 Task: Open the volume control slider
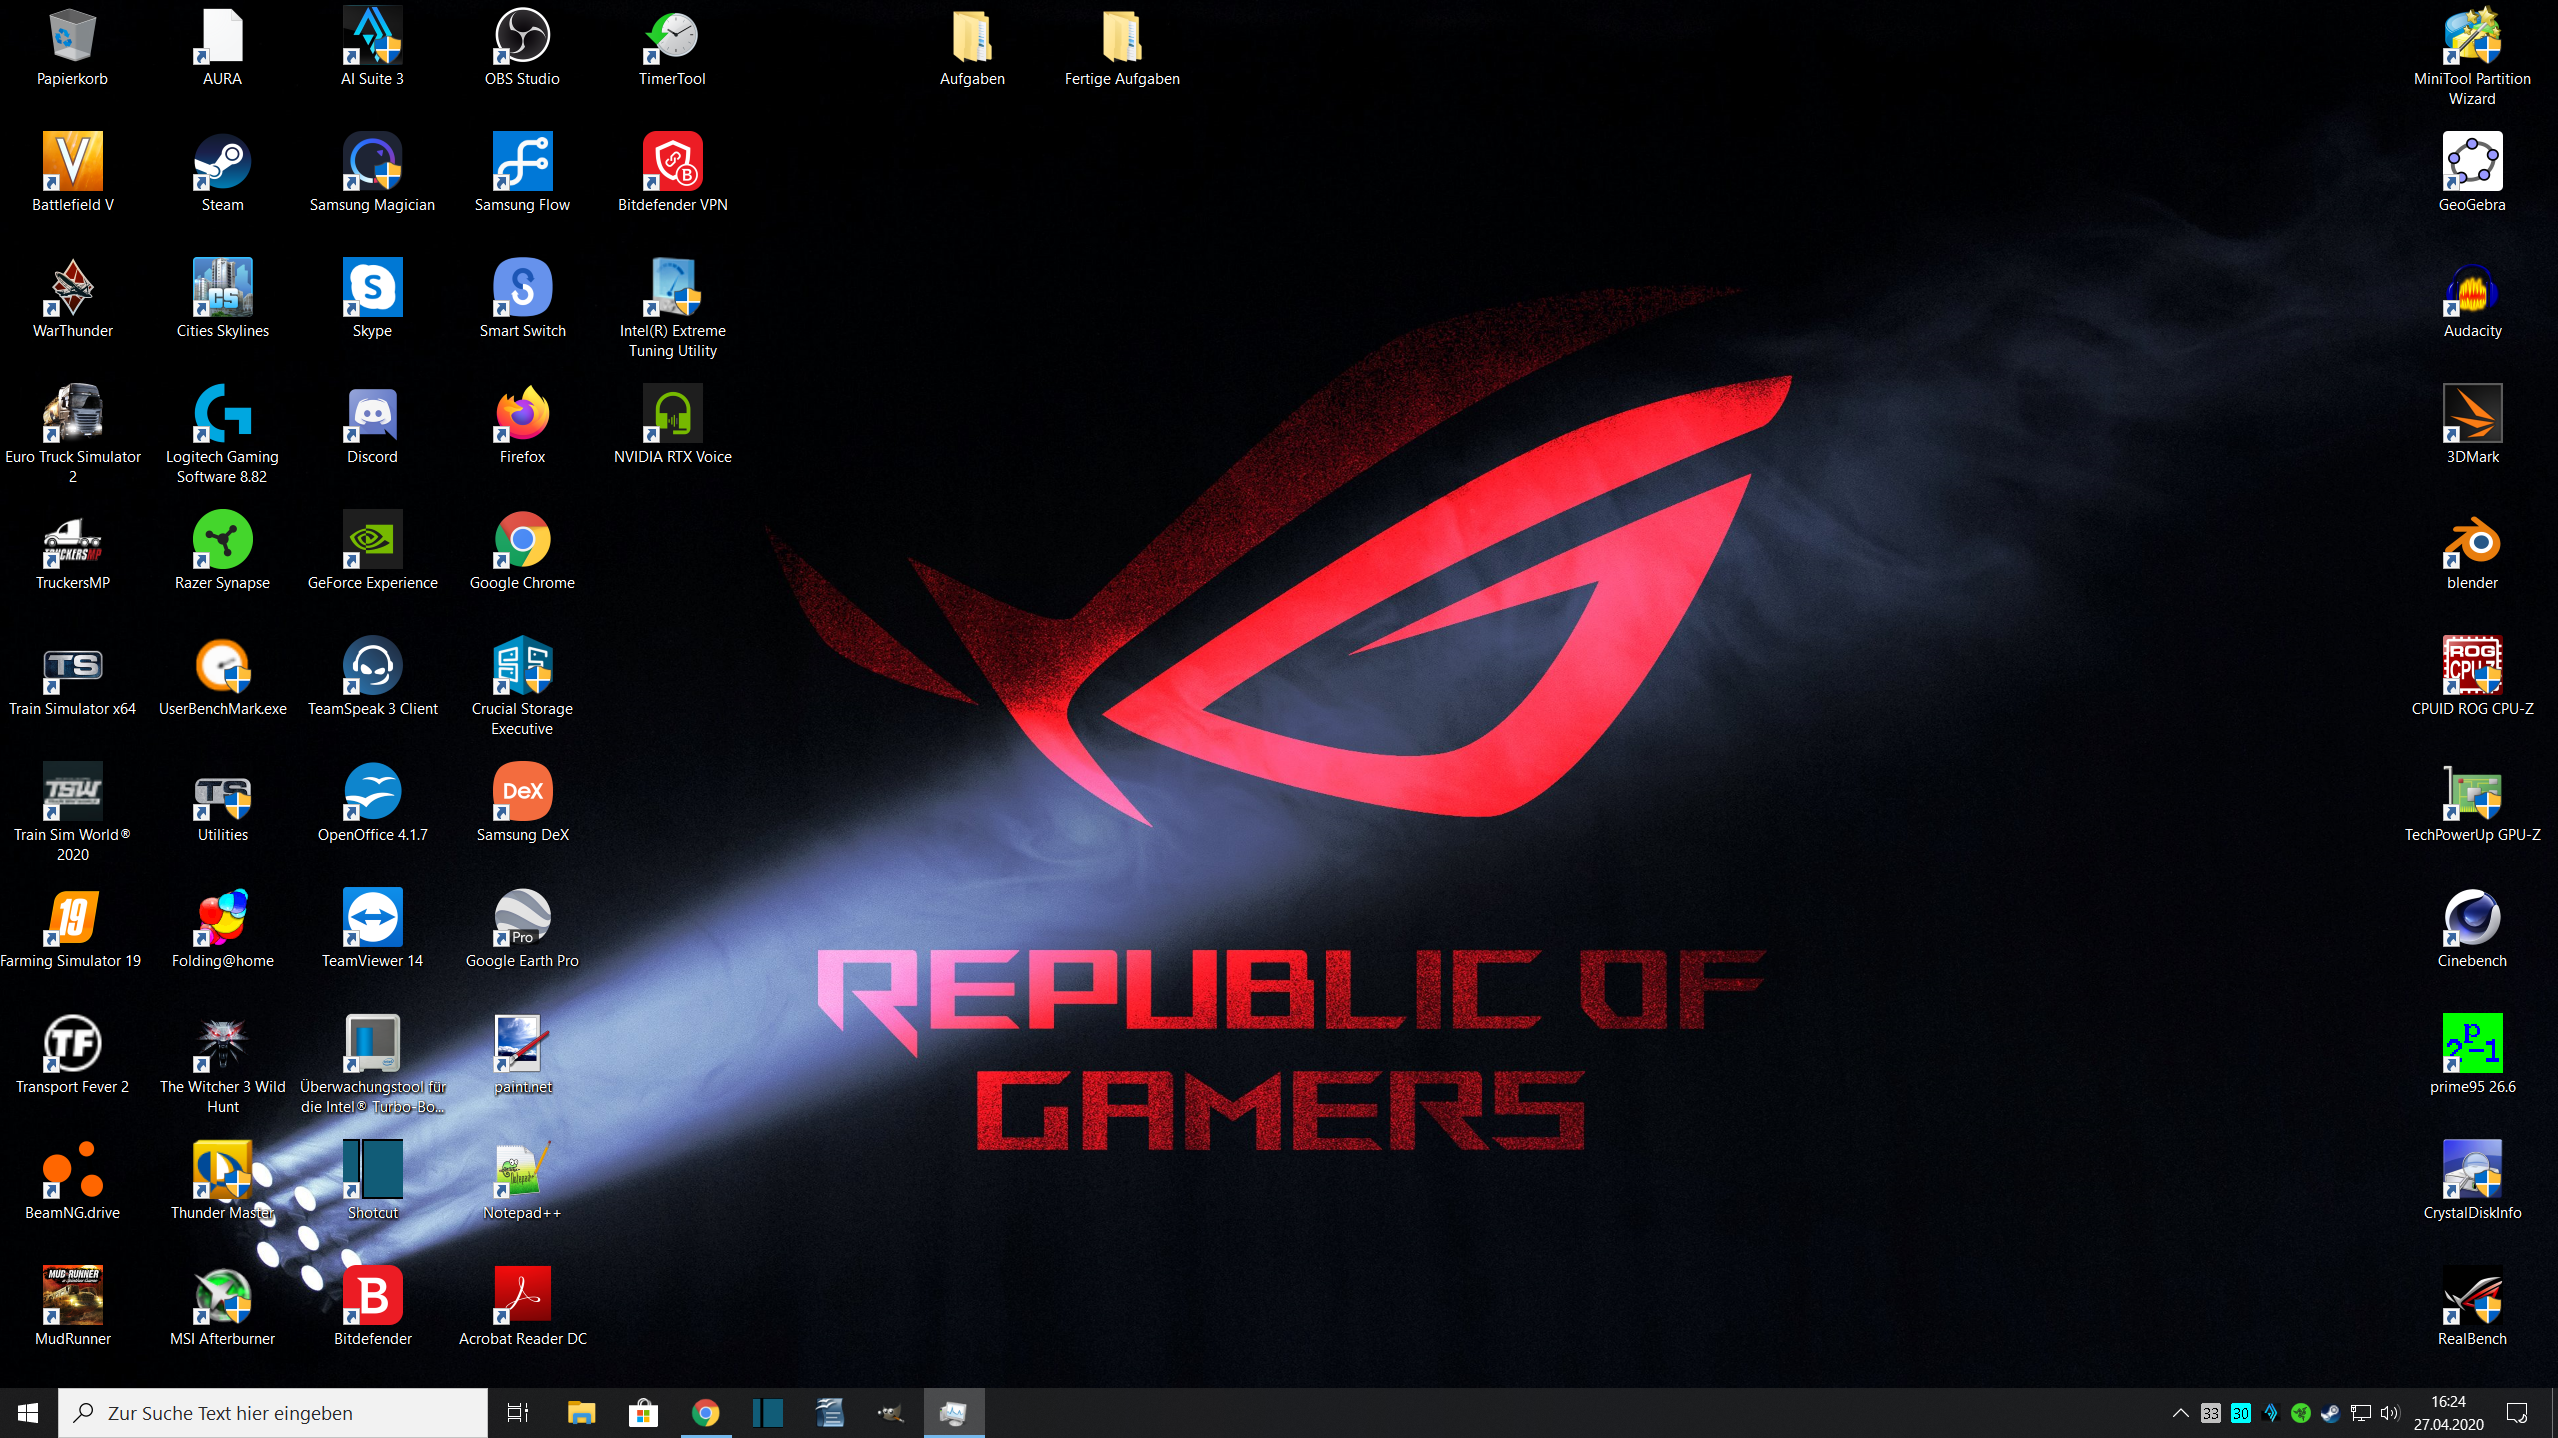click(2389, 1412)
